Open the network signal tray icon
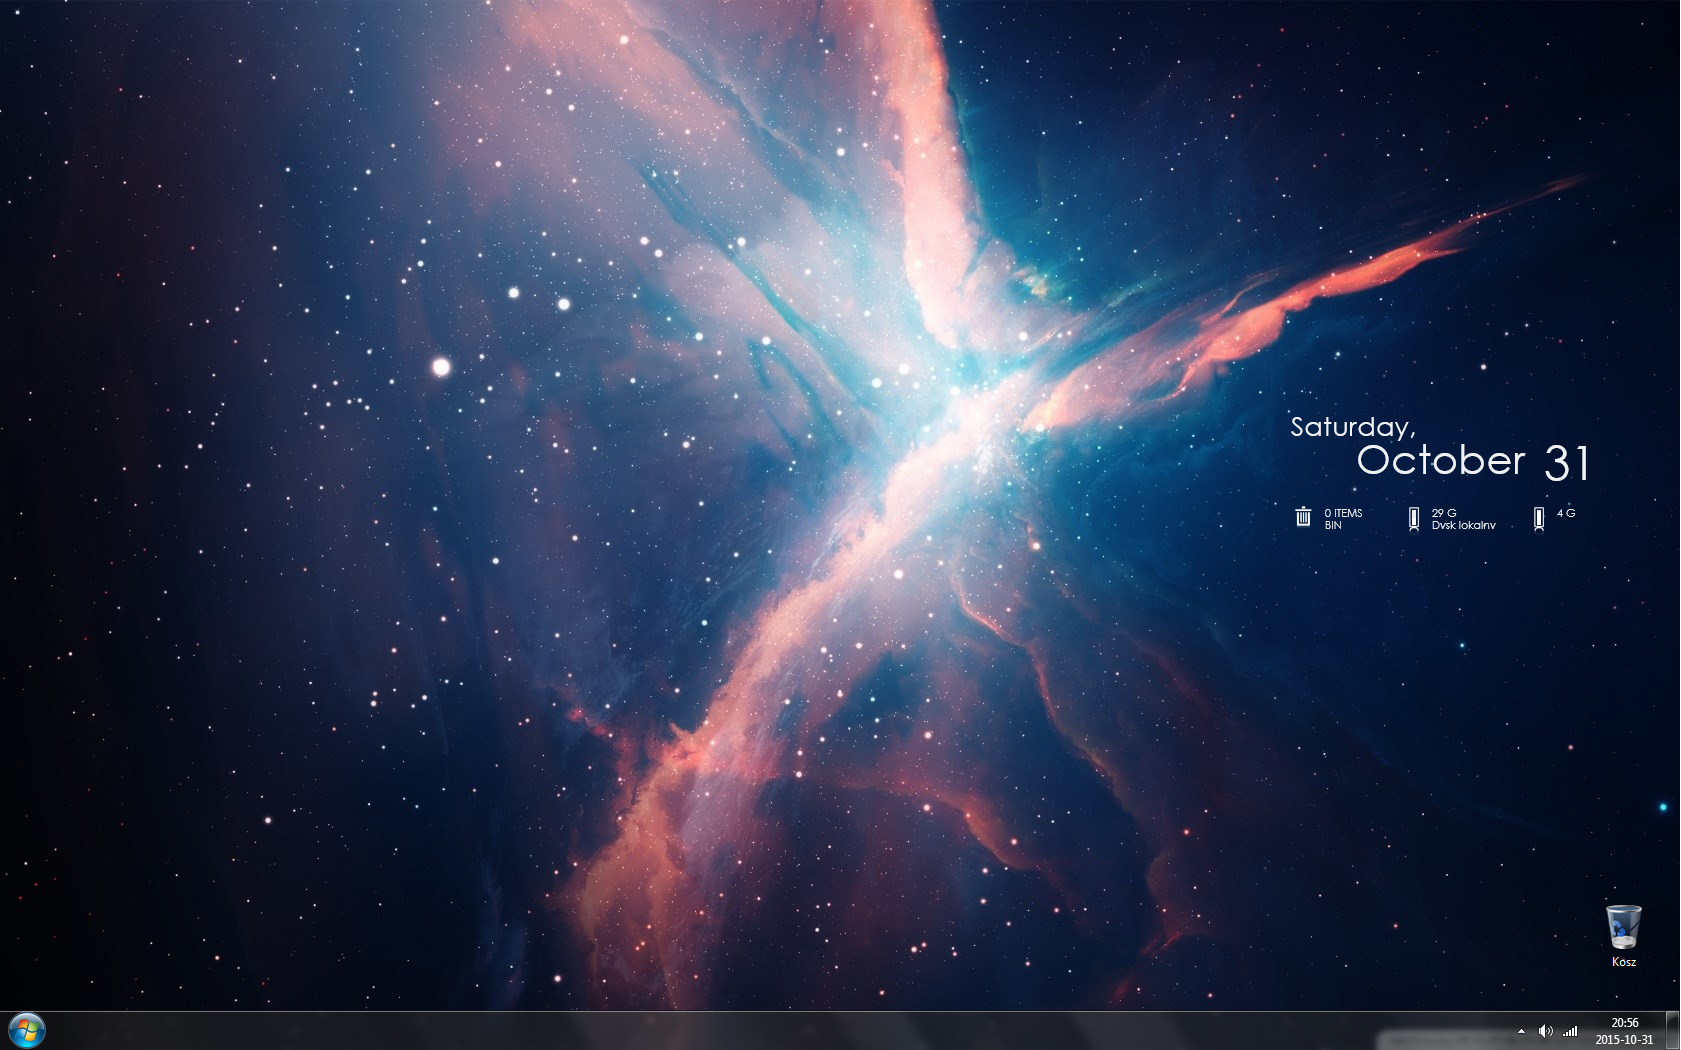The width and height of the screenshot is (1681, 1050). coord(1570,1031)
